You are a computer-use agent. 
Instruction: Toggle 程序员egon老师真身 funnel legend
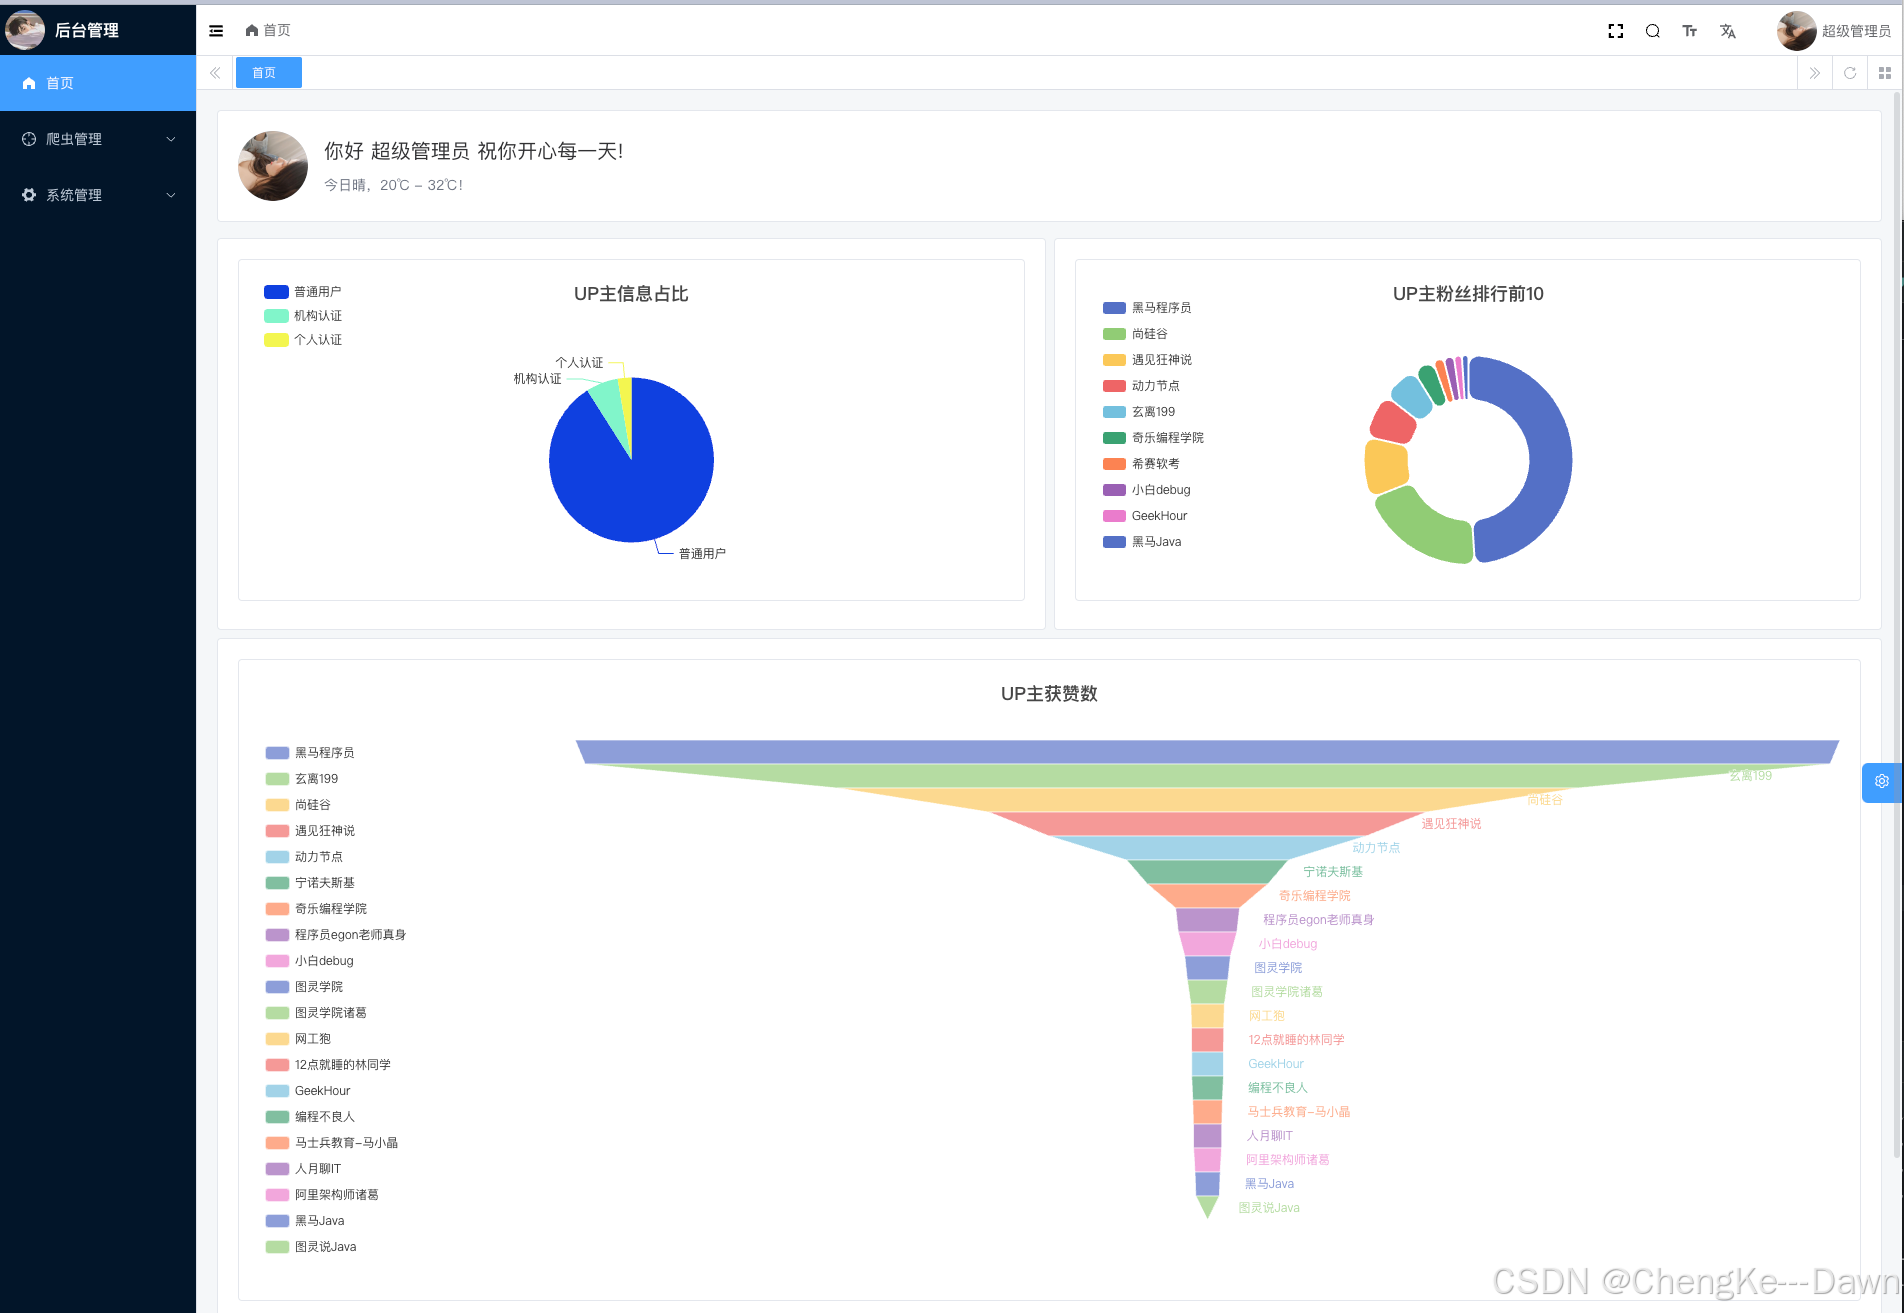tap(336, 935)
